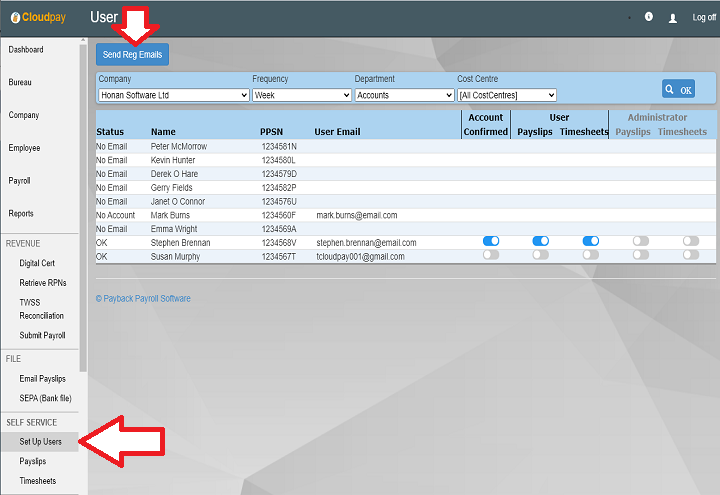This screenshot has width=720, height=495.
Task: Toggle Account Confirmed for Stephen Brennan
Action: [x=490, y=241]
